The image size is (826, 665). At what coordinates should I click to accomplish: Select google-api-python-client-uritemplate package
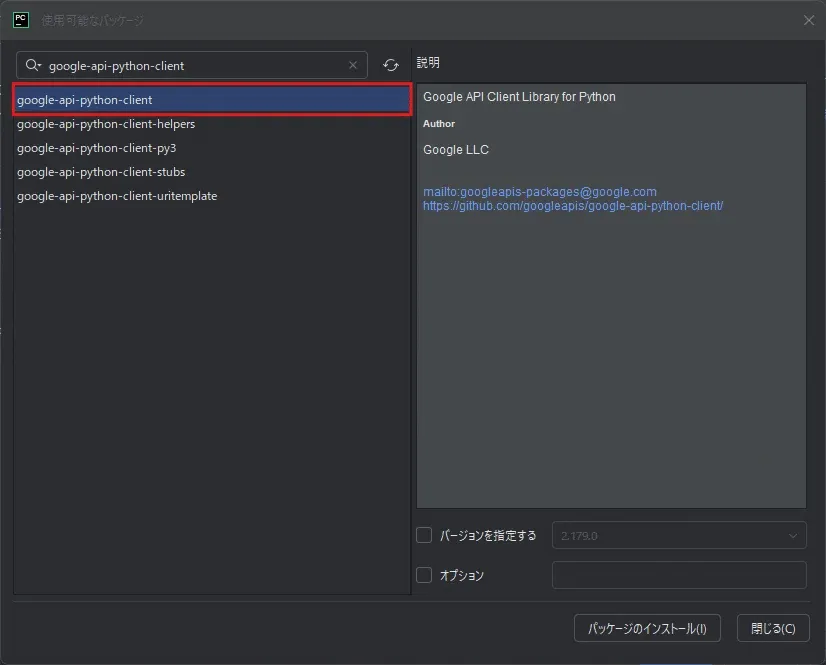coord(212,196)
